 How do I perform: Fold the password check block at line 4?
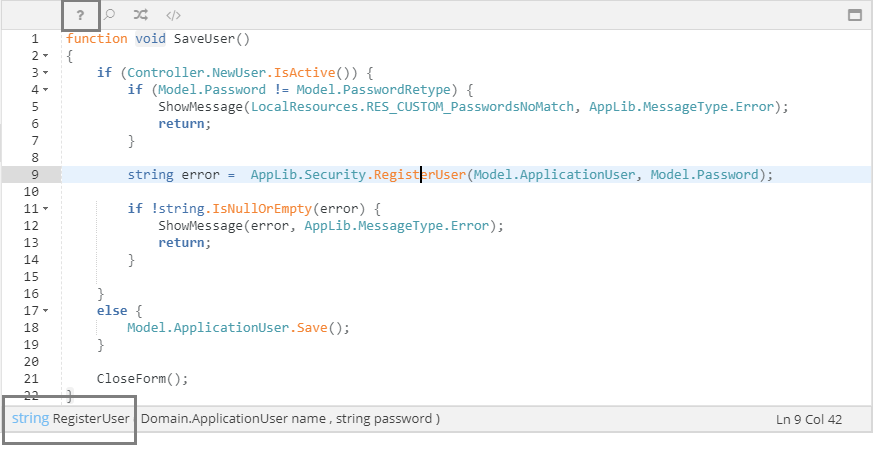click(46, 90)
